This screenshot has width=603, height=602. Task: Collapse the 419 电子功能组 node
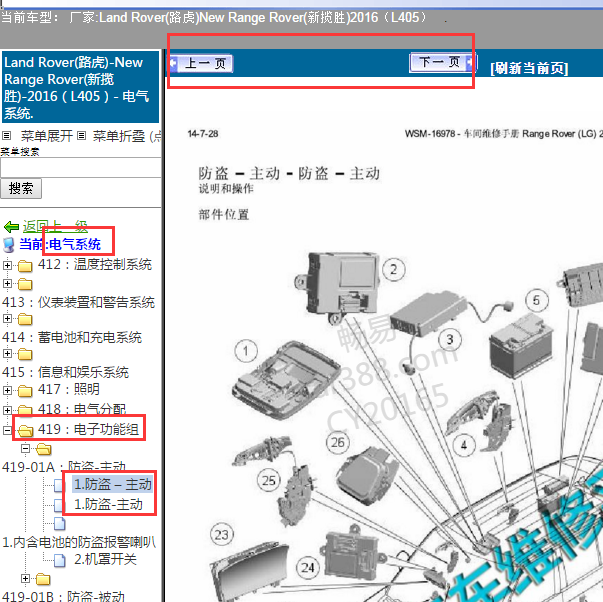(x=7, y=430)
